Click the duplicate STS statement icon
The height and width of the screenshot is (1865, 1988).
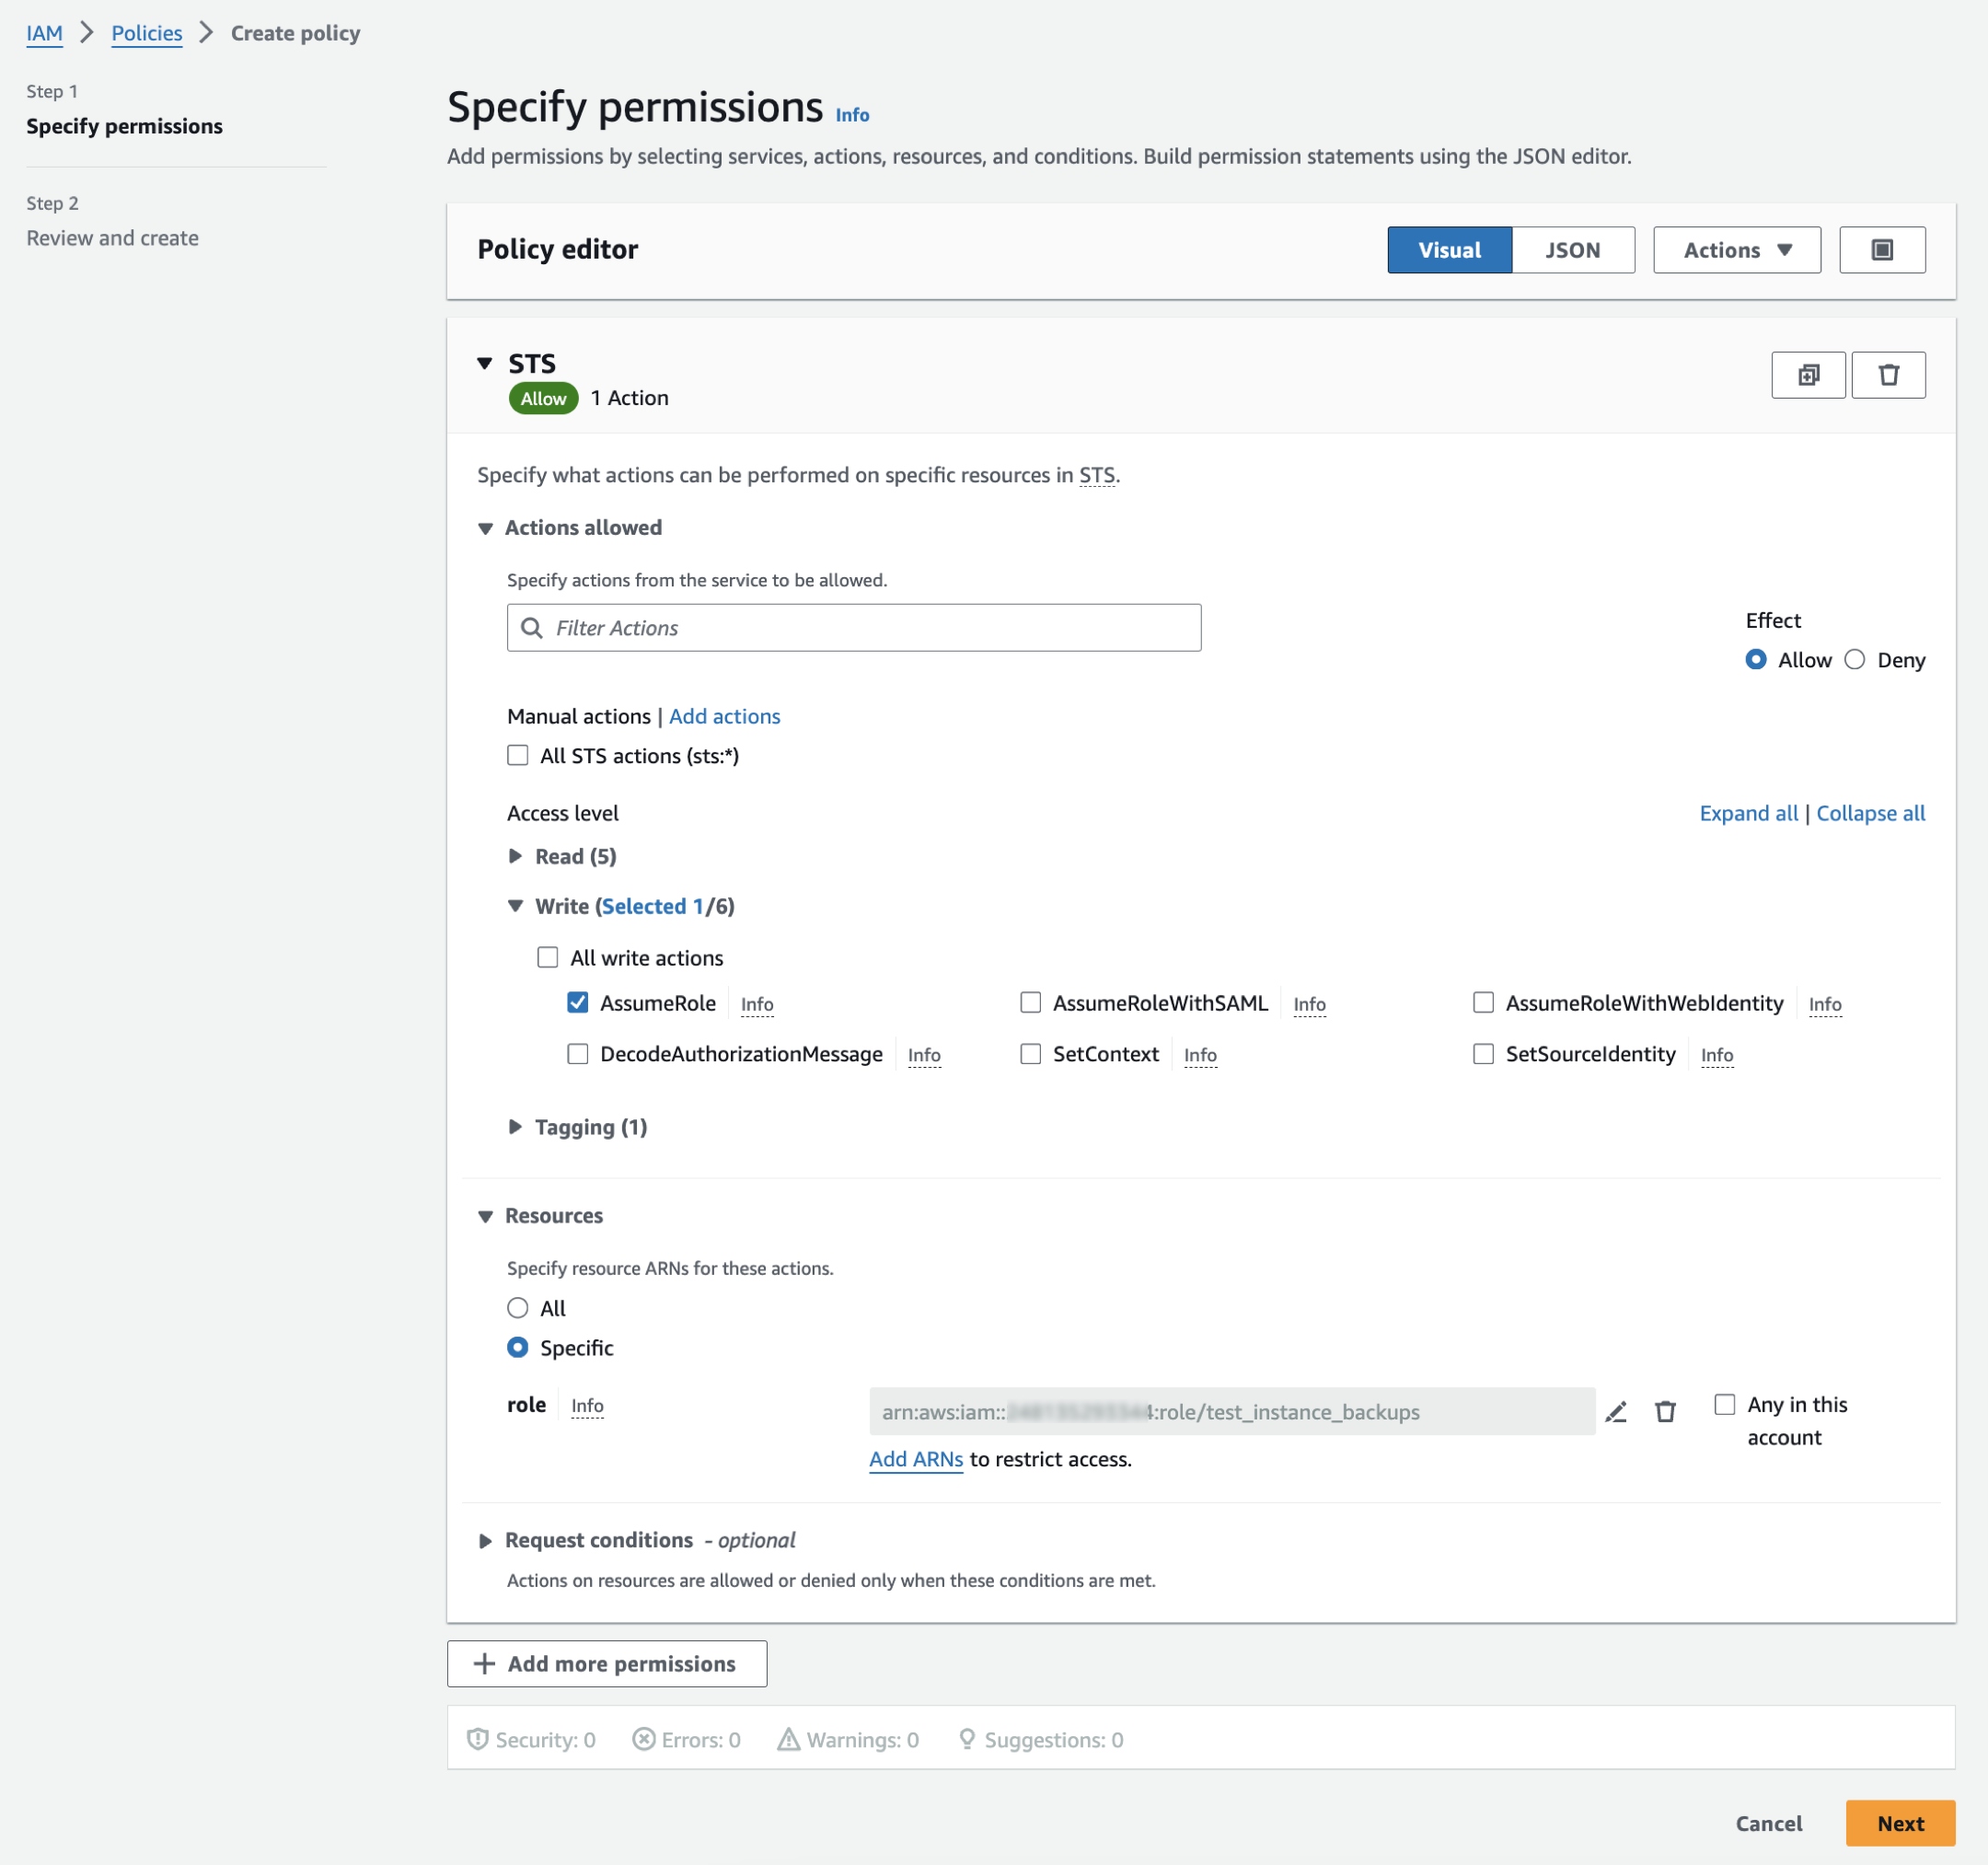coord(1808,375)
